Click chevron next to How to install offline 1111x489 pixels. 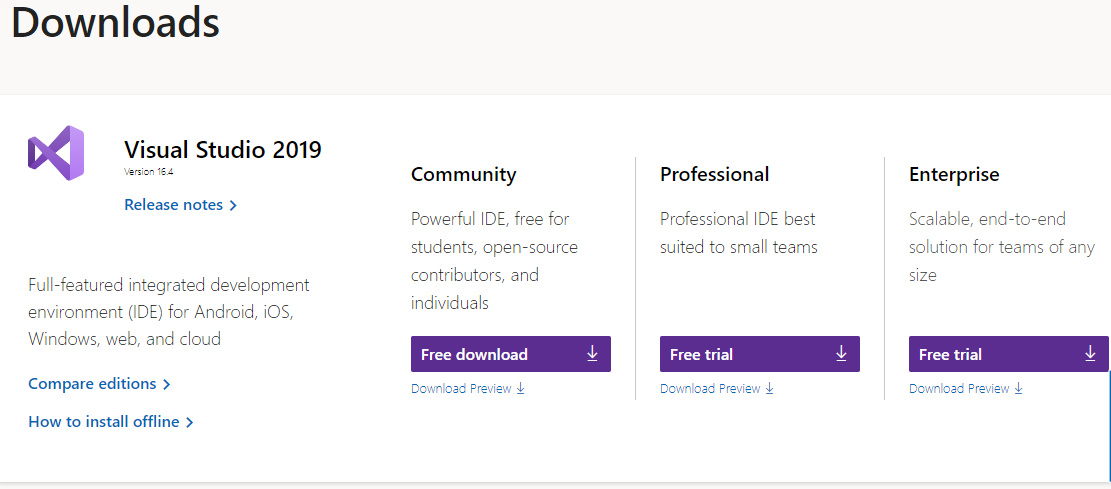pos(189,422)
